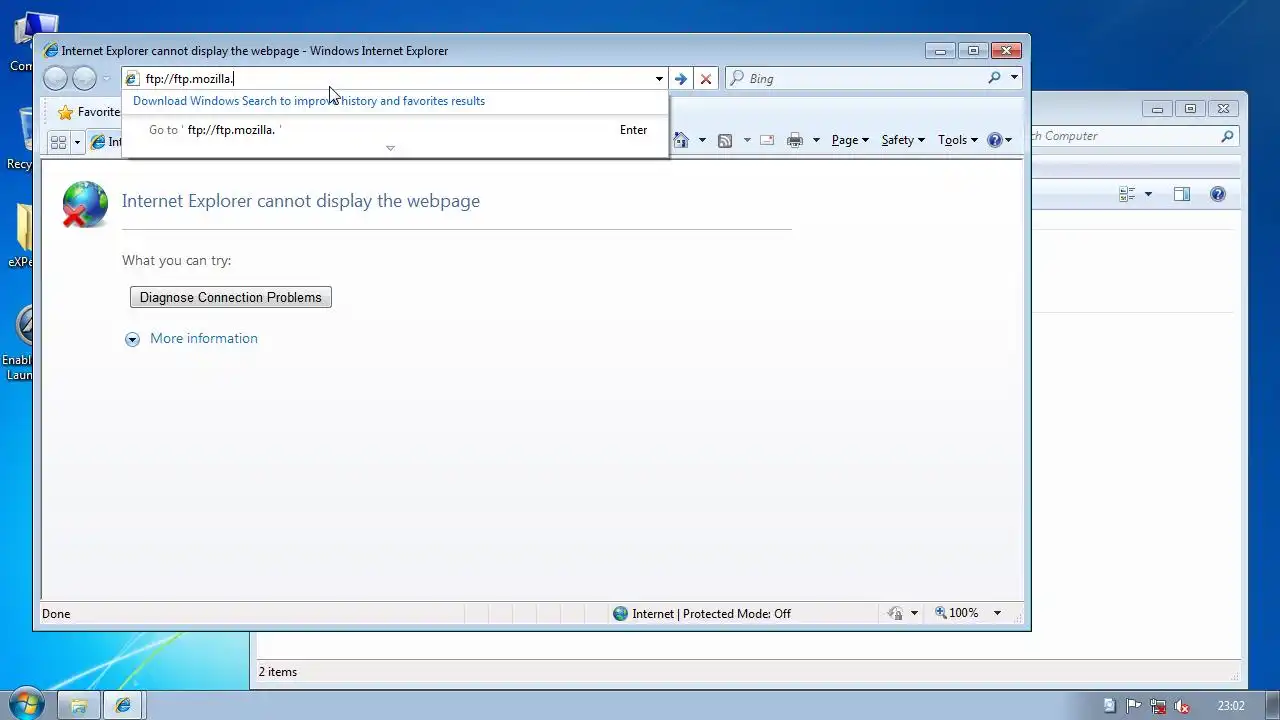The image size is (1280, 720).
Task: Close the Internet Explorer window
Action: (1007, 51)
